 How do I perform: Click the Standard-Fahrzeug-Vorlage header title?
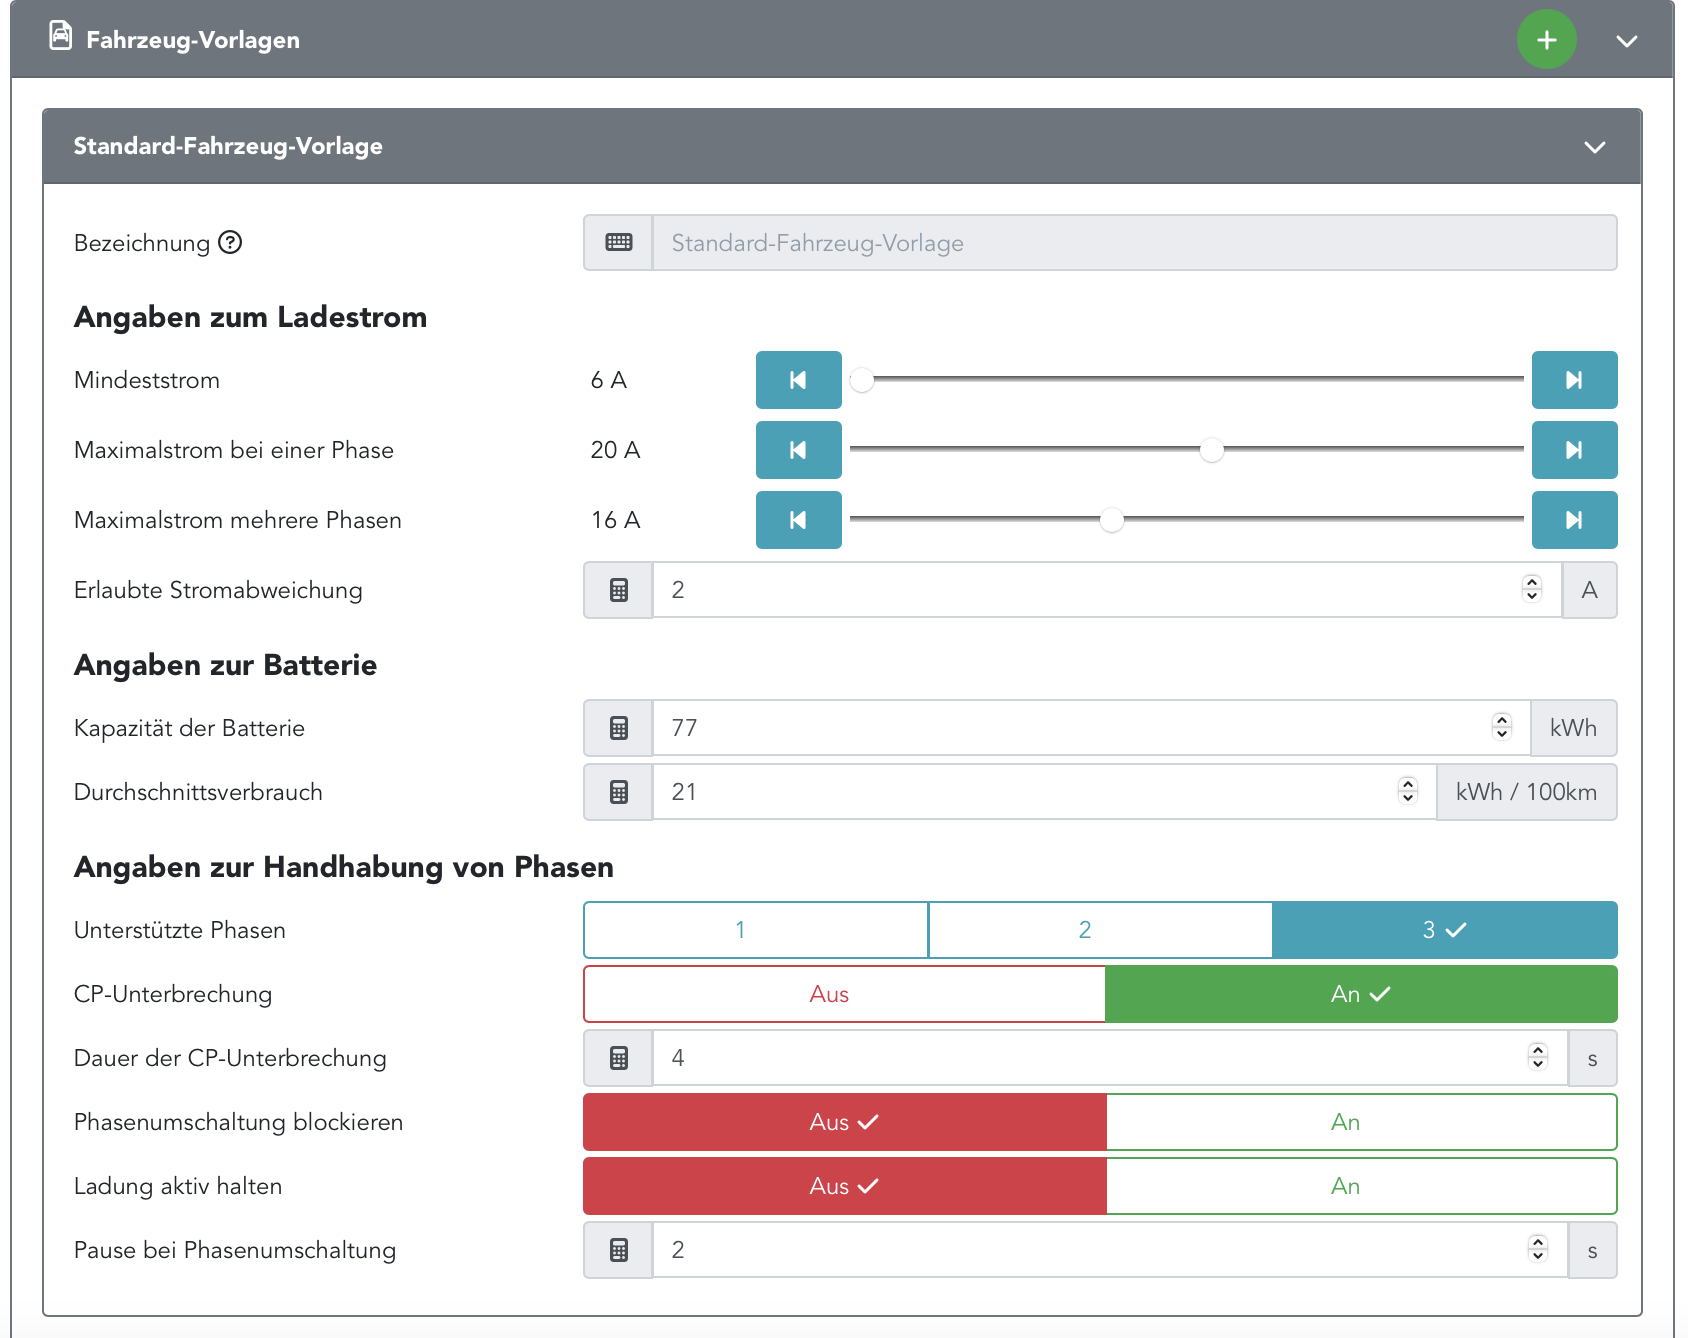click(x=228, y=146)
